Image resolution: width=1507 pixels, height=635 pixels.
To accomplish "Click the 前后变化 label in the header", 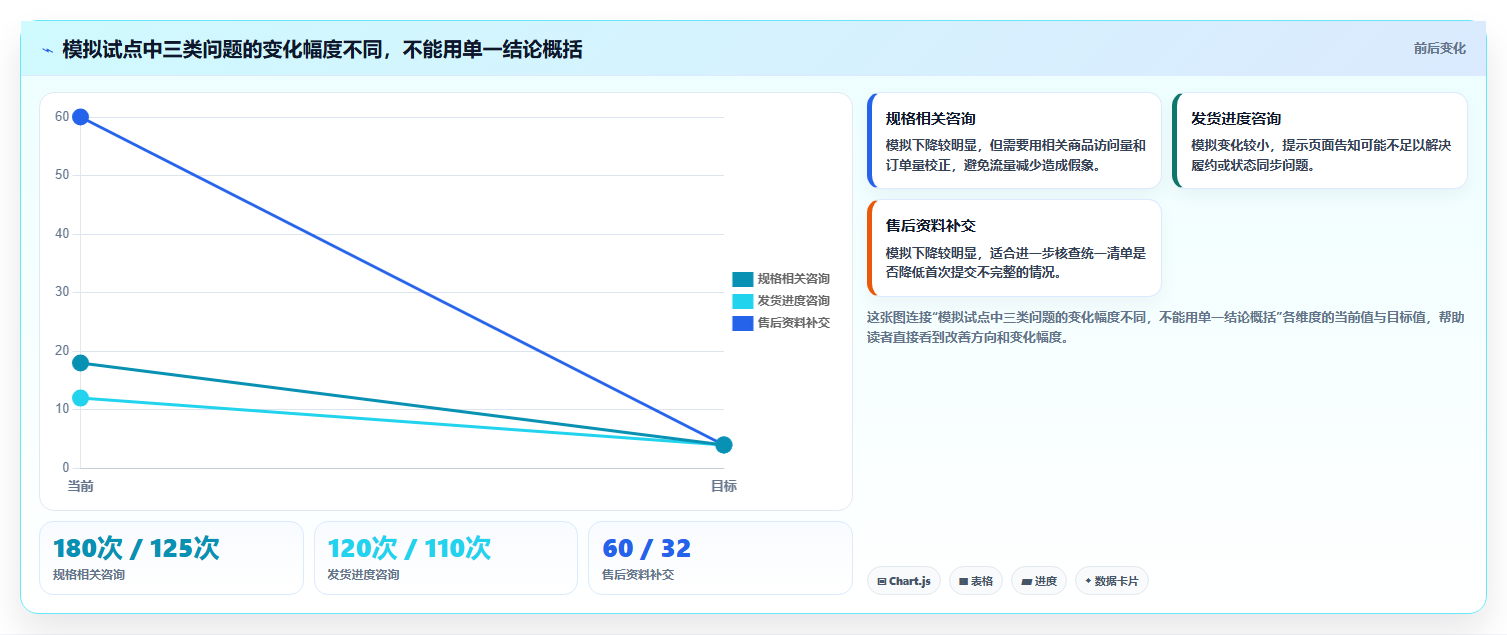I will (1439, 48).
